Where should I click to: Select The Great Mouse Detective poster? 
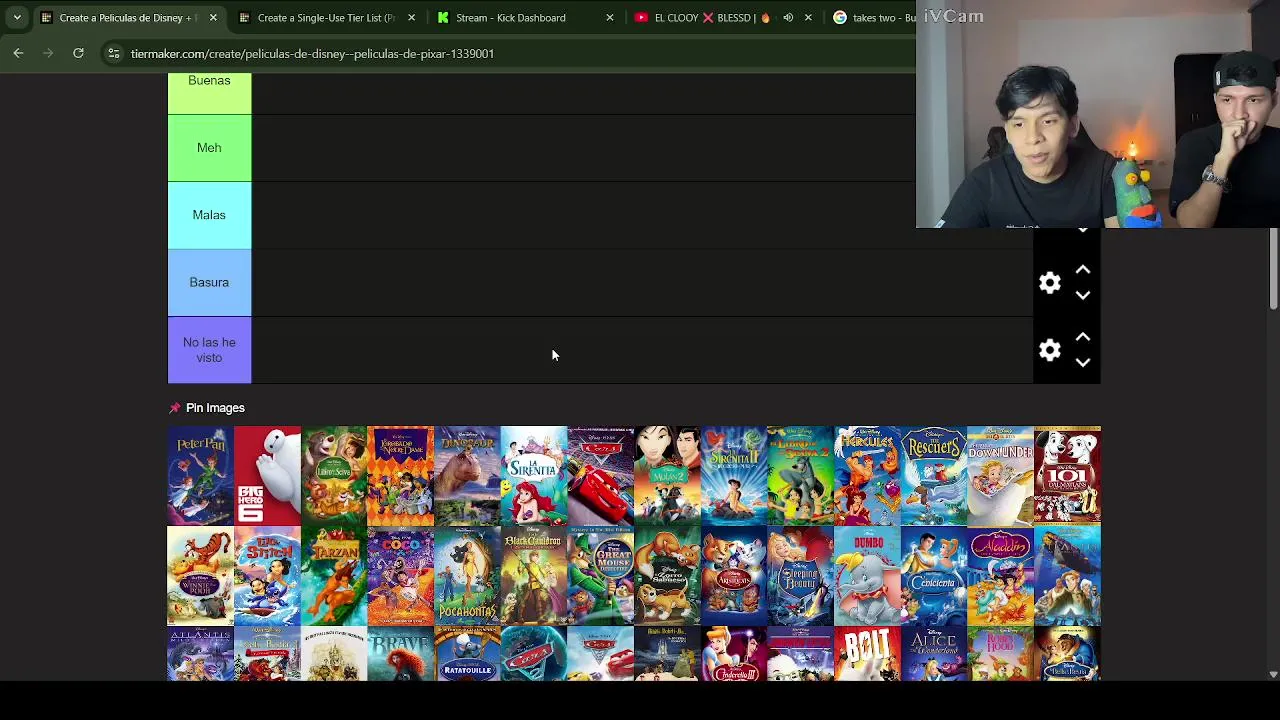click(600, 576)
